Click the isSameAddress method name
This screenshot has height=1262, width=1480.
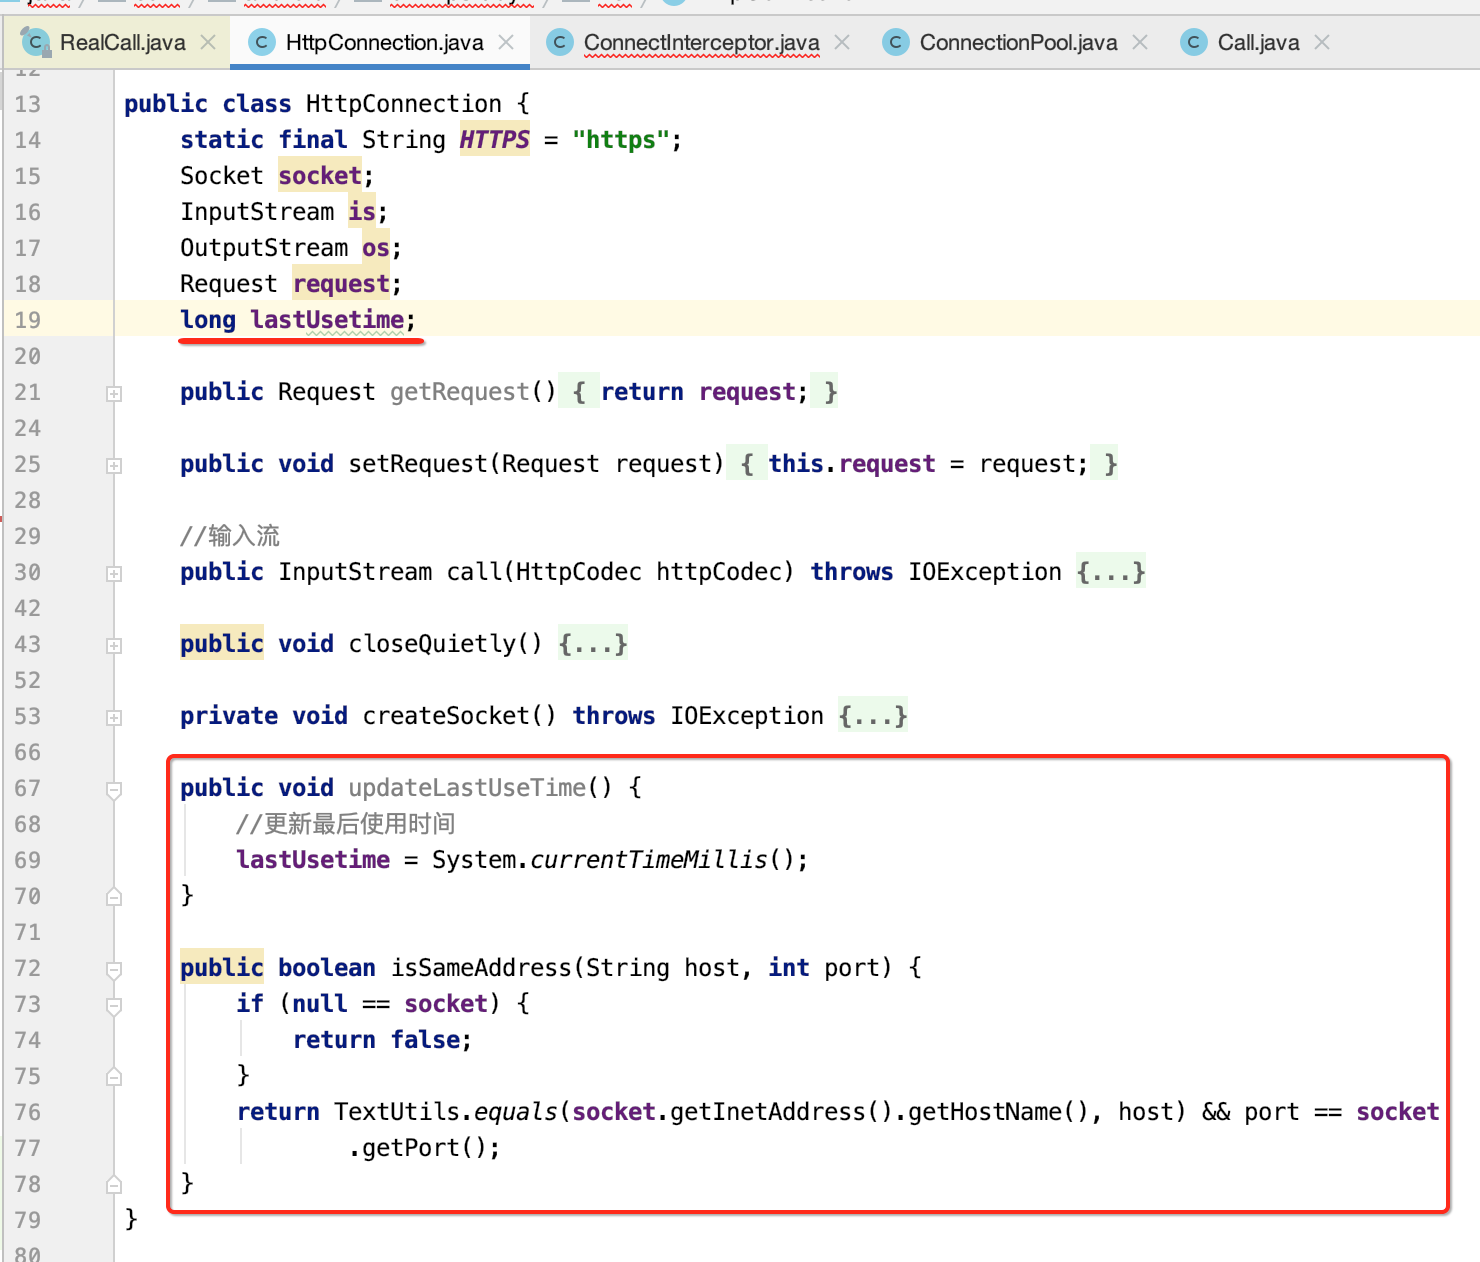click(481, 968)
